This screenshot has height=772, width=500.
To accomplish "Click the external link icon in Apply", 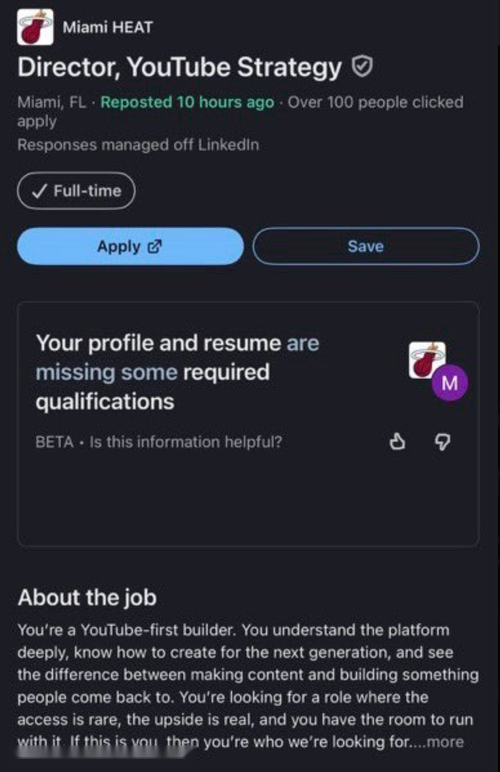I will pos(155,246).
